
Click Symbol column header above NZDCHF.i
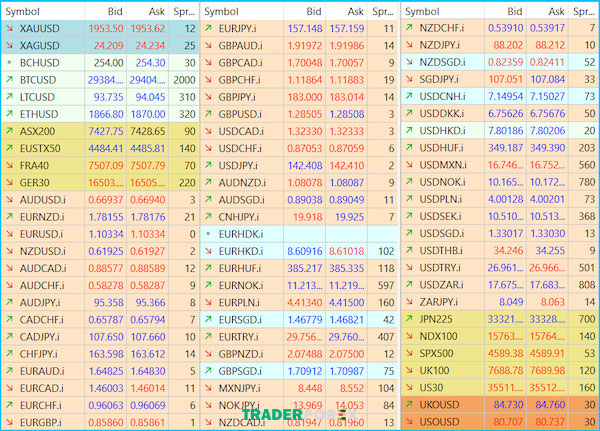(422, 11)
